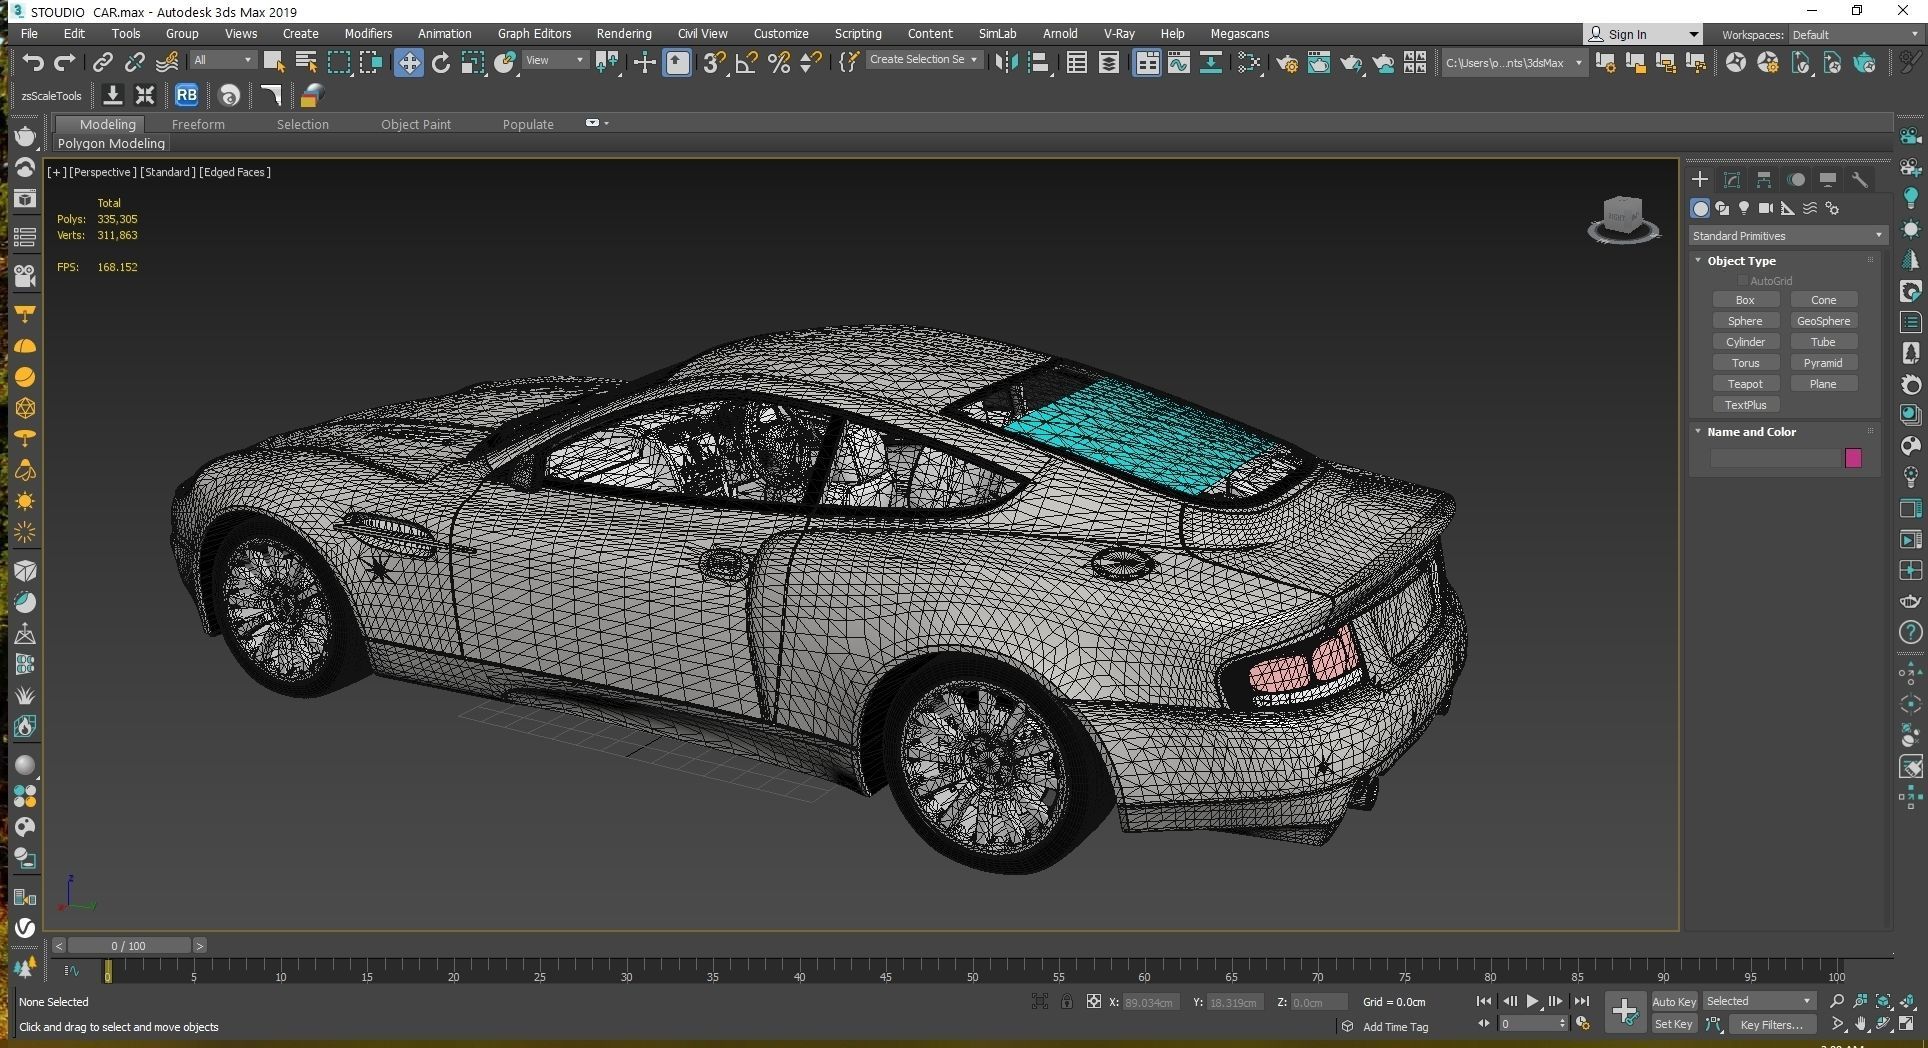Open Schematic View

coord(1210,63)
